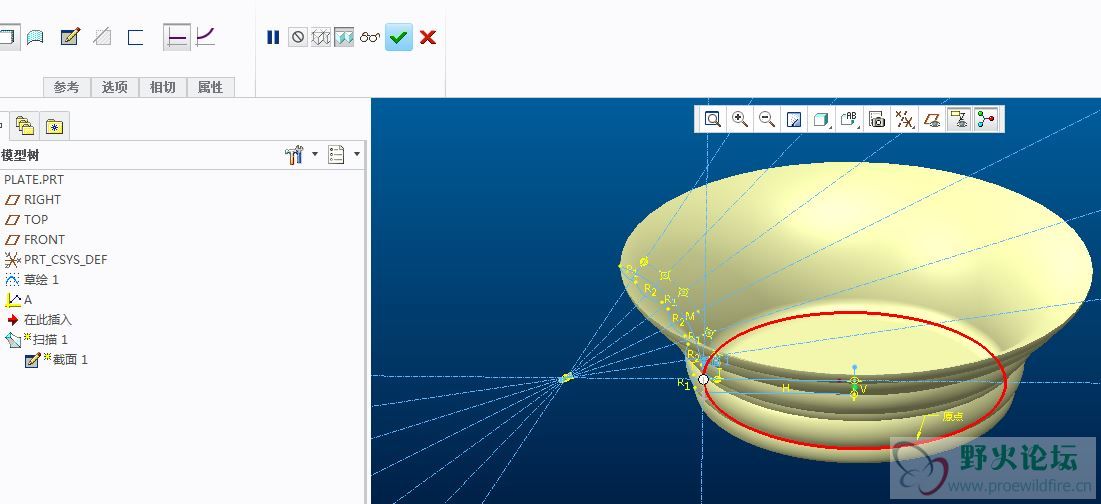This screenshot has width=1101, height=504.
Task: Click the repaint screen icon
Action: (794, 119)
